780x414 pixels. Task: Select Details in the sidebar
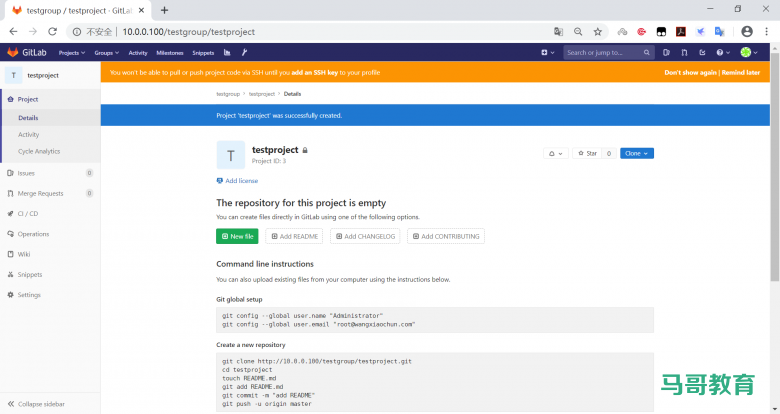click(50, 118)
